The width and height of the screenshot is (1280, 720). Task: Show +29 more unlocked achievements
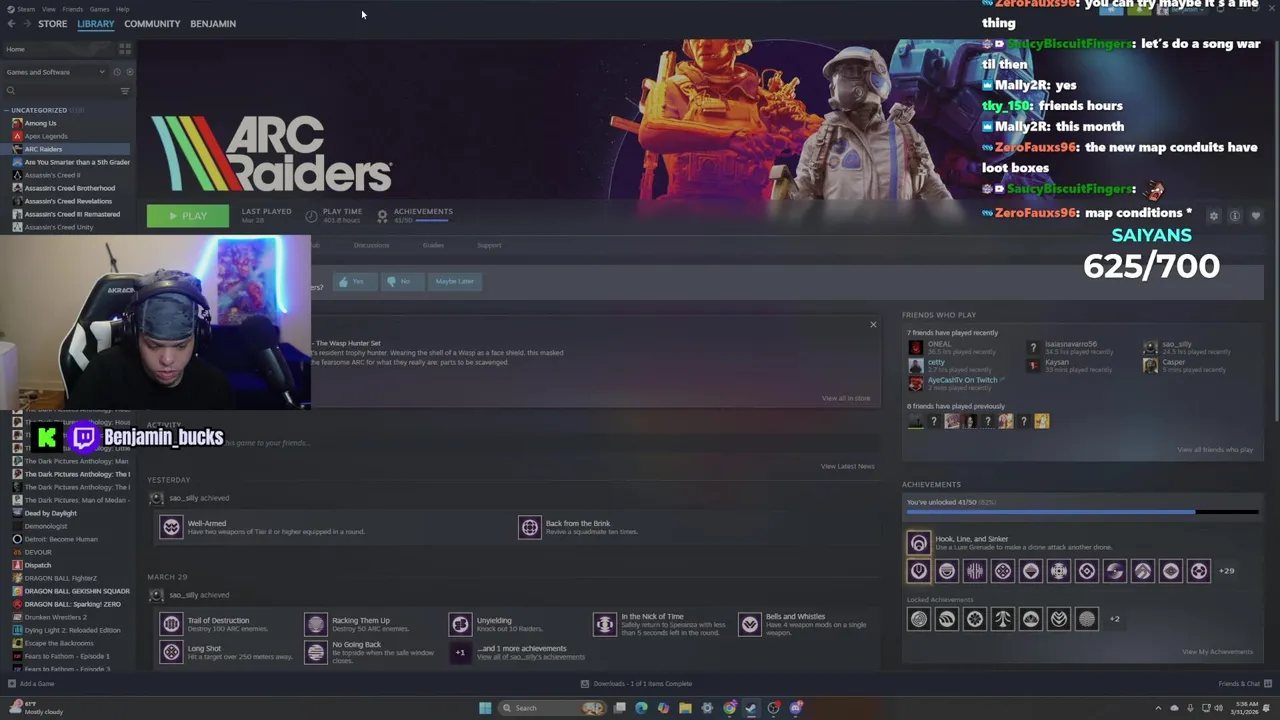point(1226,571)
